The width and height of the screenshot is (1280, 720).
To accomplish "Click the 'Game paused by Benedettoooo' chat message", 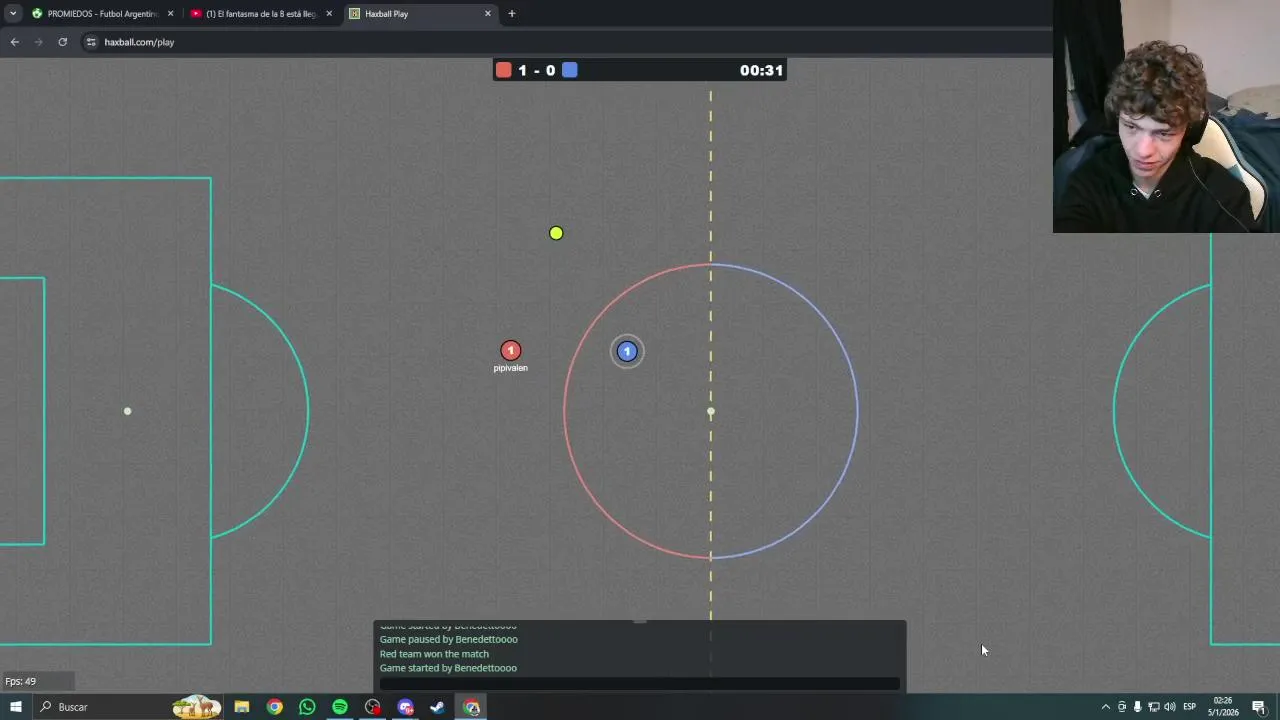I will click(x=448, y=639).
